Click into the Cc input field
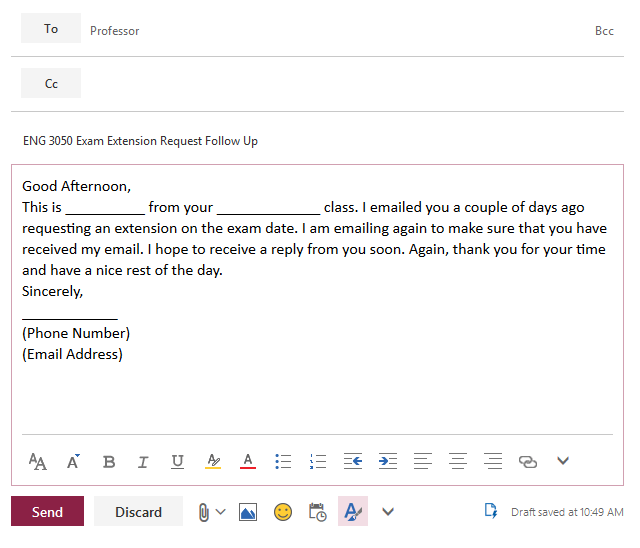 [351, 83]
